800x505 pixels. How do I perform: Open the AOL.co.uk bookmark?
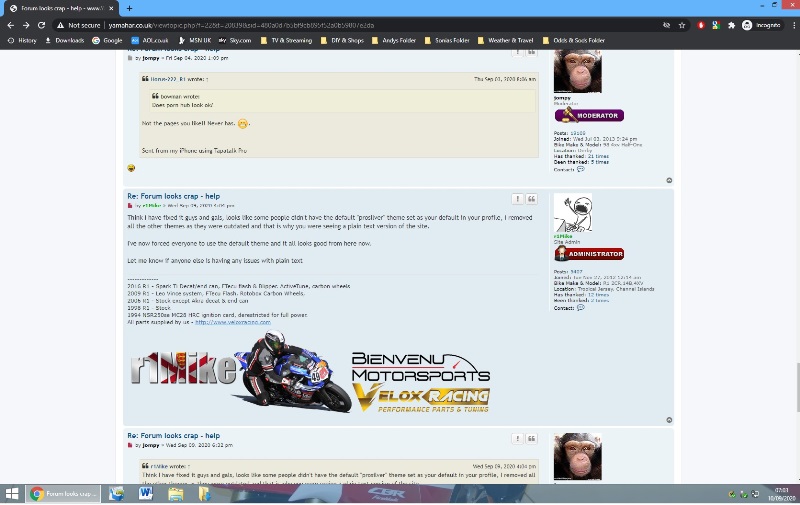(149, 40)
